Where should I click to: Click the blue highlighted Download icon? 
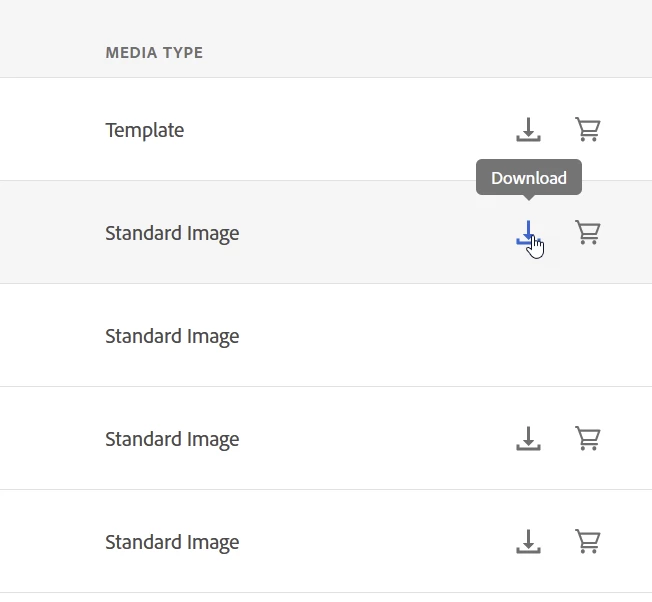tap(527, 233)
